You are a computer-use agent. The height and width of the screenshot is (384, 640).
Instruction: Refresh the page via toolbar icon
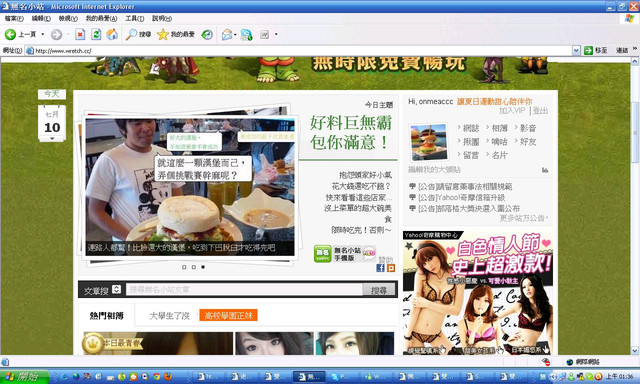(96, 35)
